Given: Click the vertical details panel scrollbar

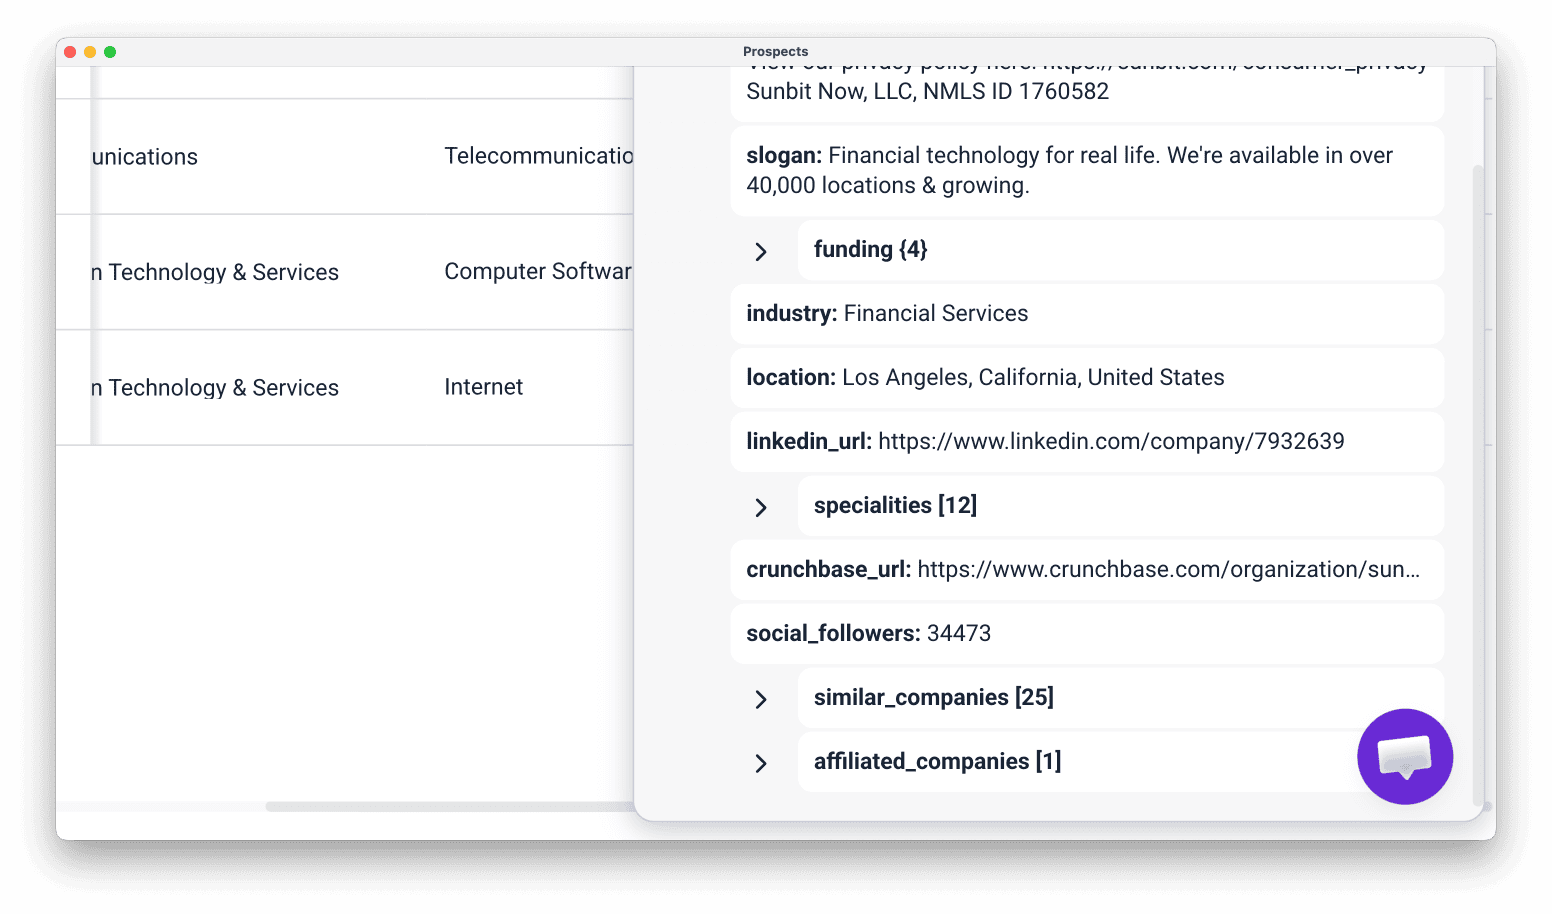Looking at the screenshot, I should click(x=1478, y=485).
